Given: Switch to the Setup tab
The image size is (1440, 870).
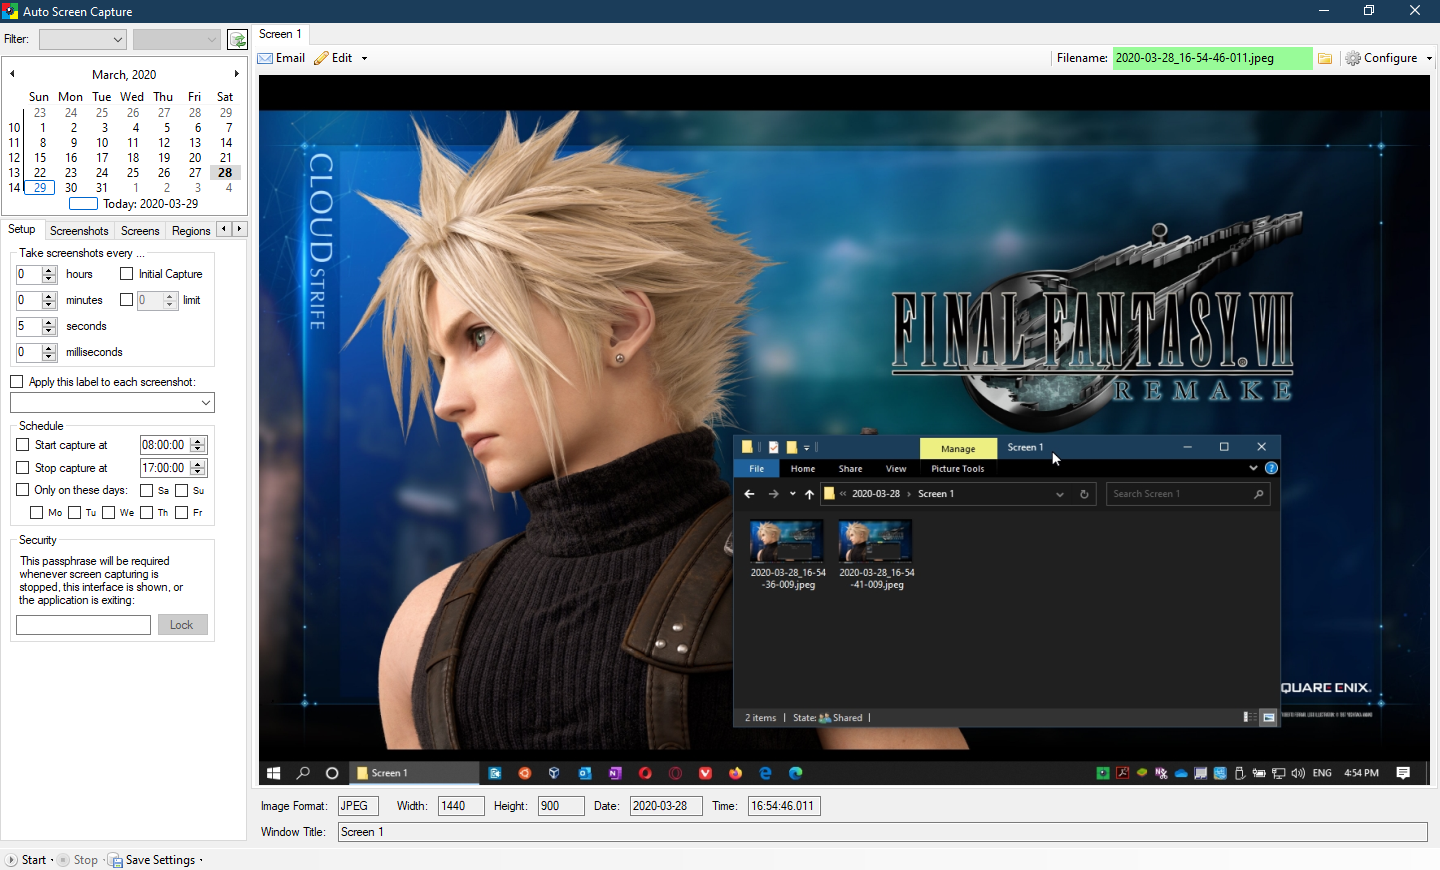Looking at the screenshot, I should point(22,230).
